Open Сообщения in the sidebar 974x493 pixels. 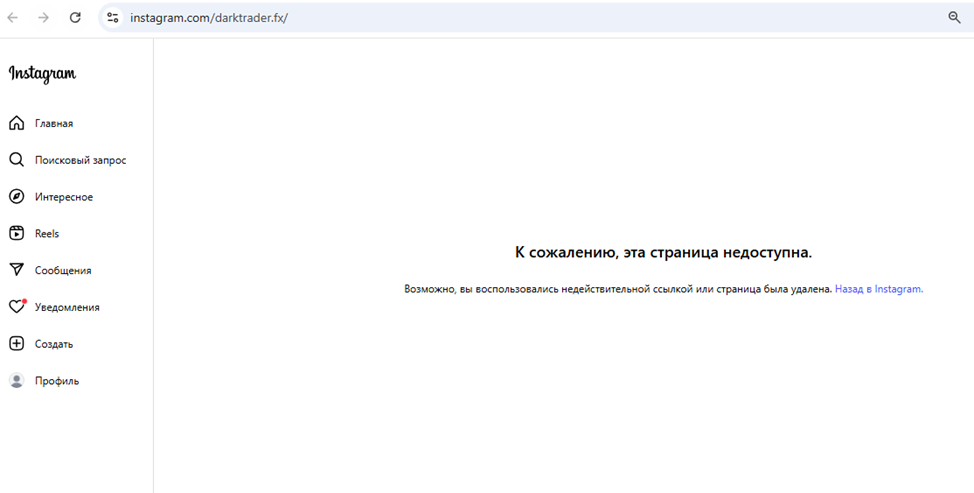[63, 271]
